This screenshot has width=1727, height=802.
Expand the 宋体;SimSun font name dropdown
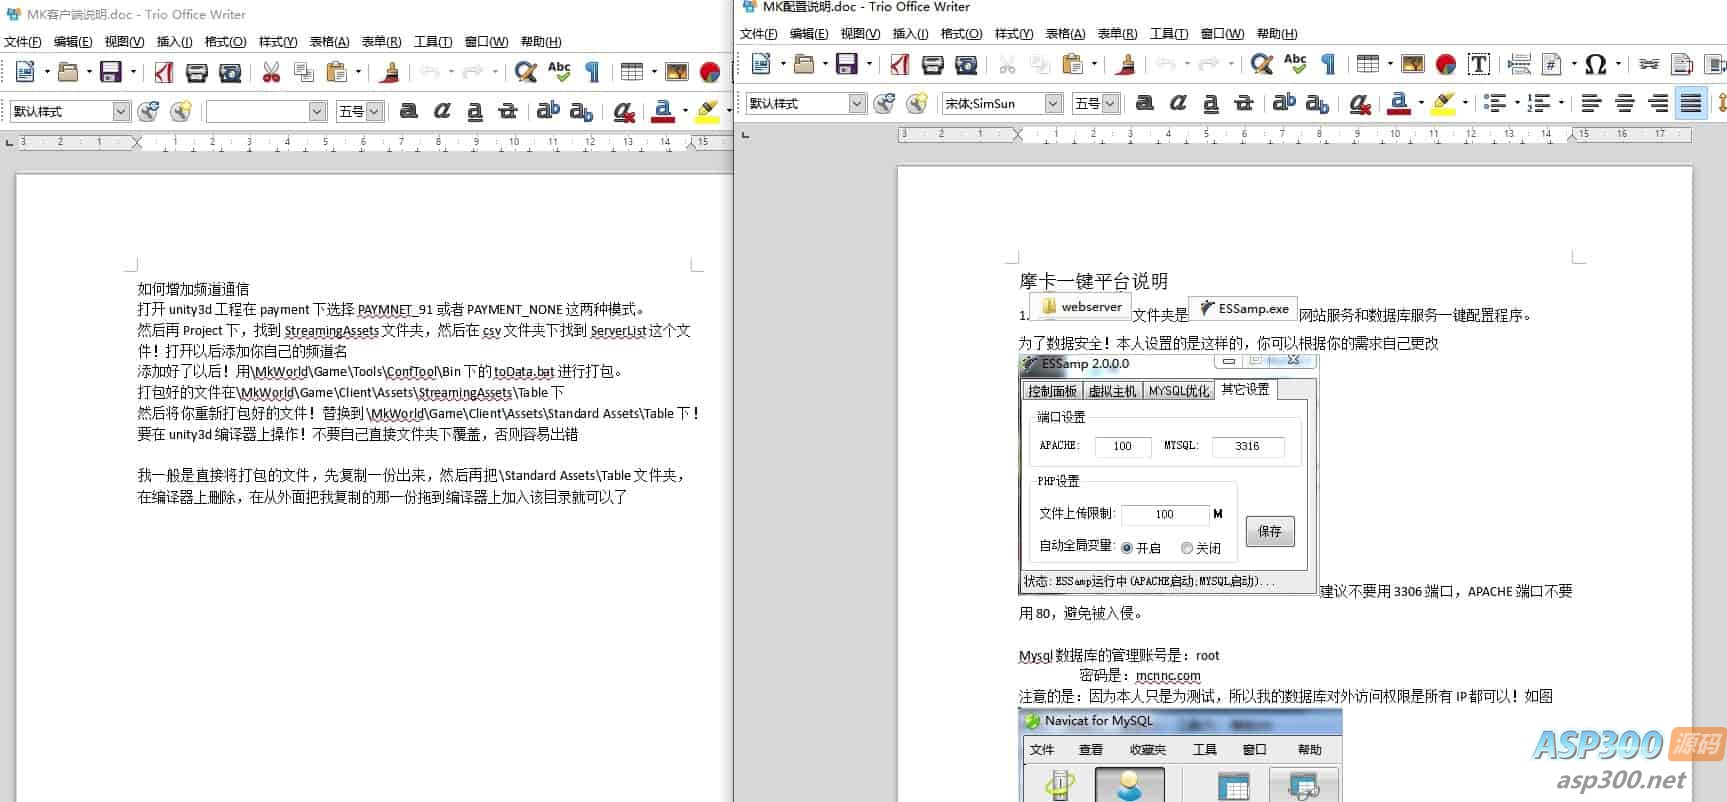point(1053,103)
